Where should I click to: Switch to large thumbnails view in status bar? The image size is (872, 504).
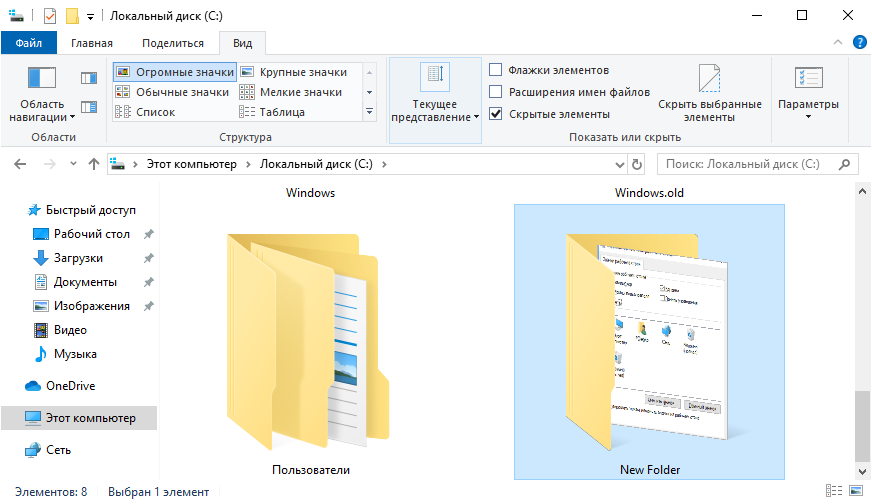click(854, 491)
